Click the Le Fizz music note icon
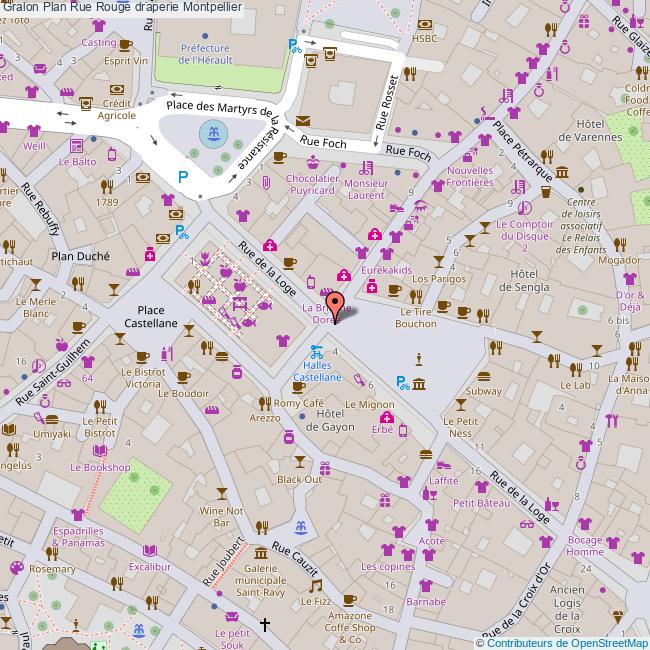This screenshot has width=650, height=650. click(316, 586)
